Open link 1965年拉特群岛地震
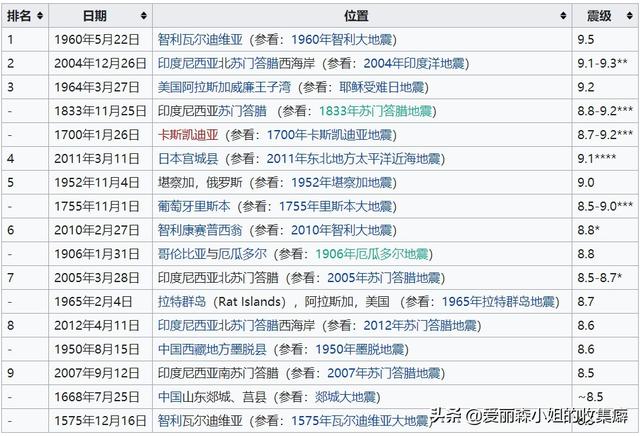Screen dimensions: 640x436 [498, 301]
